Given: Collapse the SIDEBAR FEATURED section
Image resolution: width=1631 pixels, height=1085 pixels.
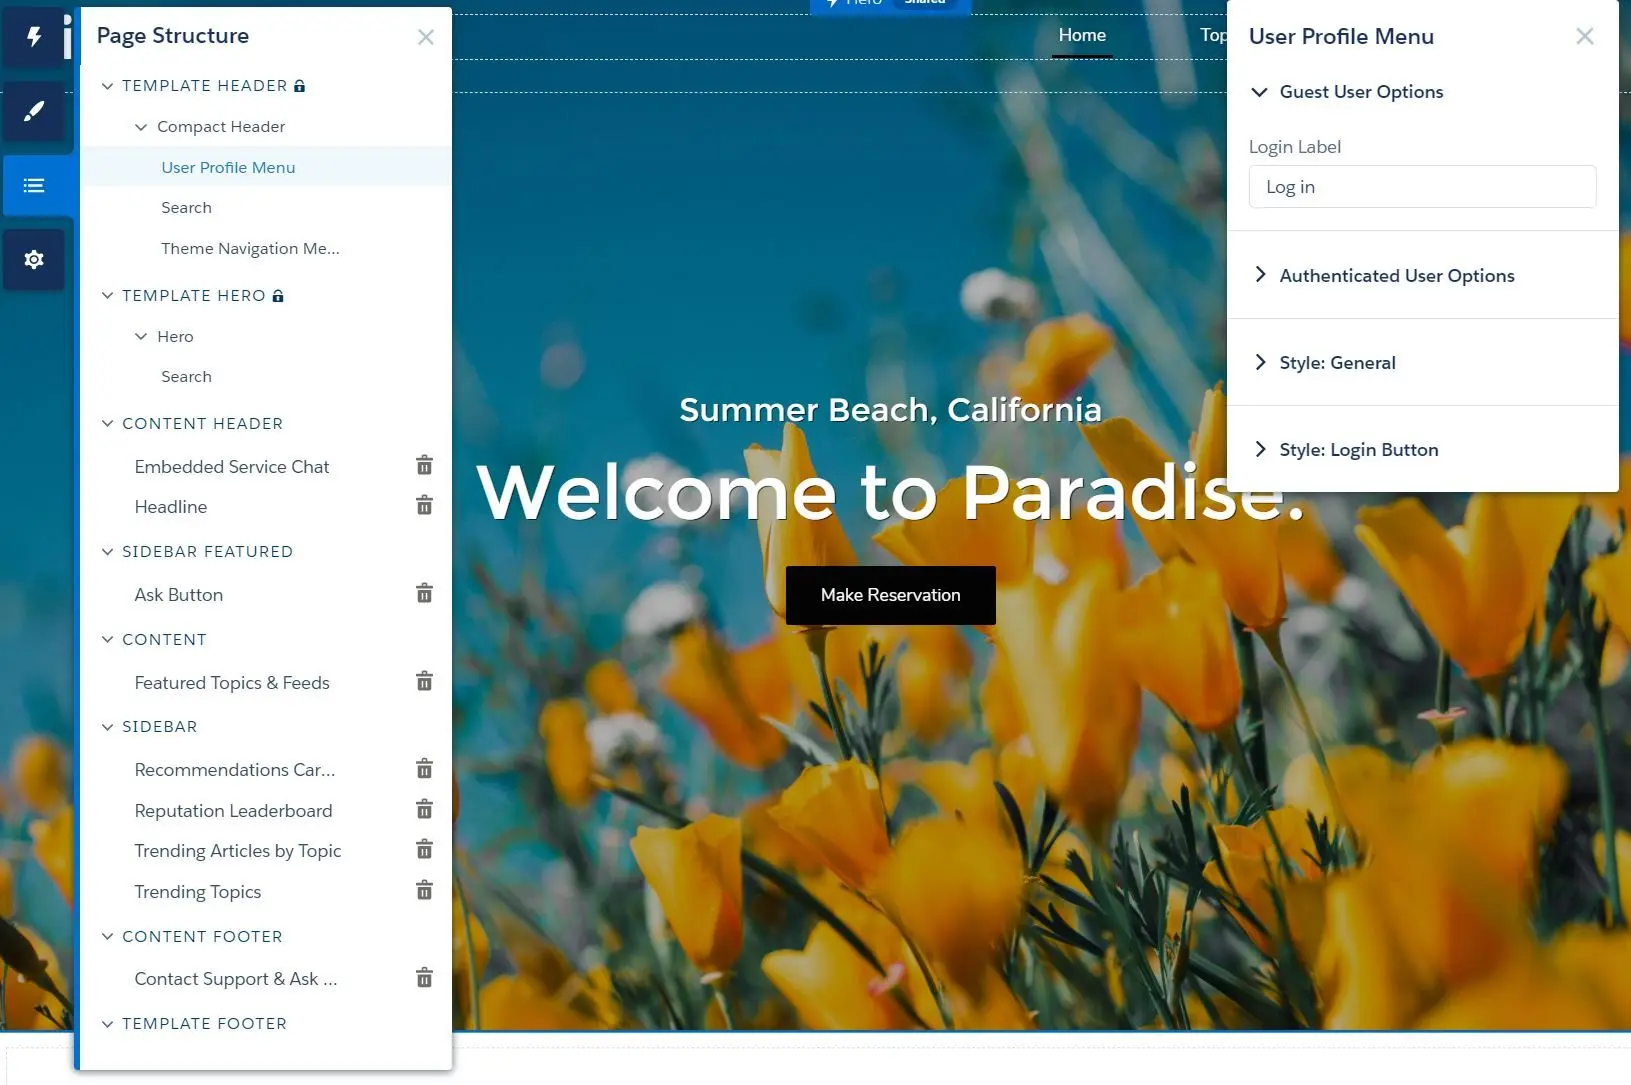Looking at the screenshot, I should point(108,552).
